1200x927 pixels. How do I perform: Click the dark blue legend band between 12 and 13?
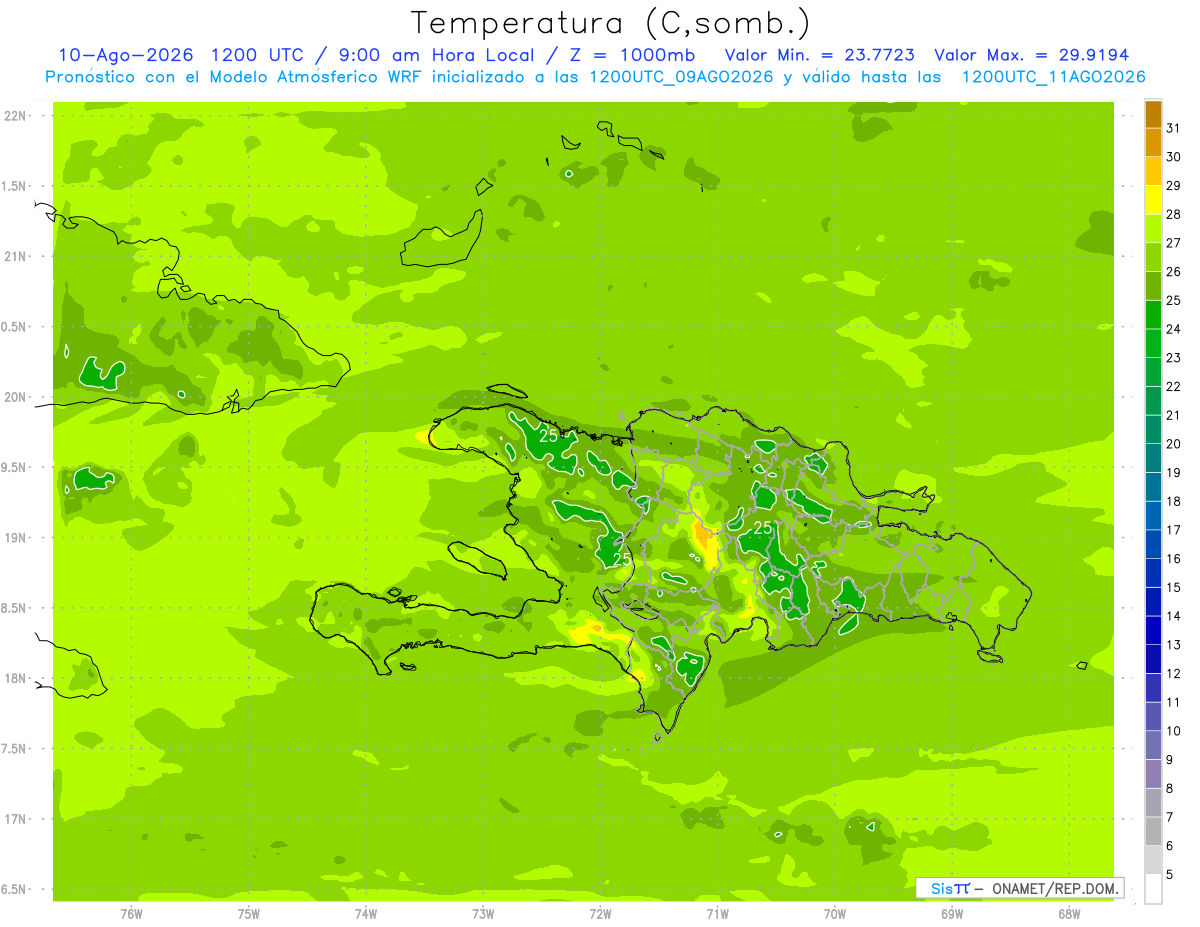point(1153,659)
